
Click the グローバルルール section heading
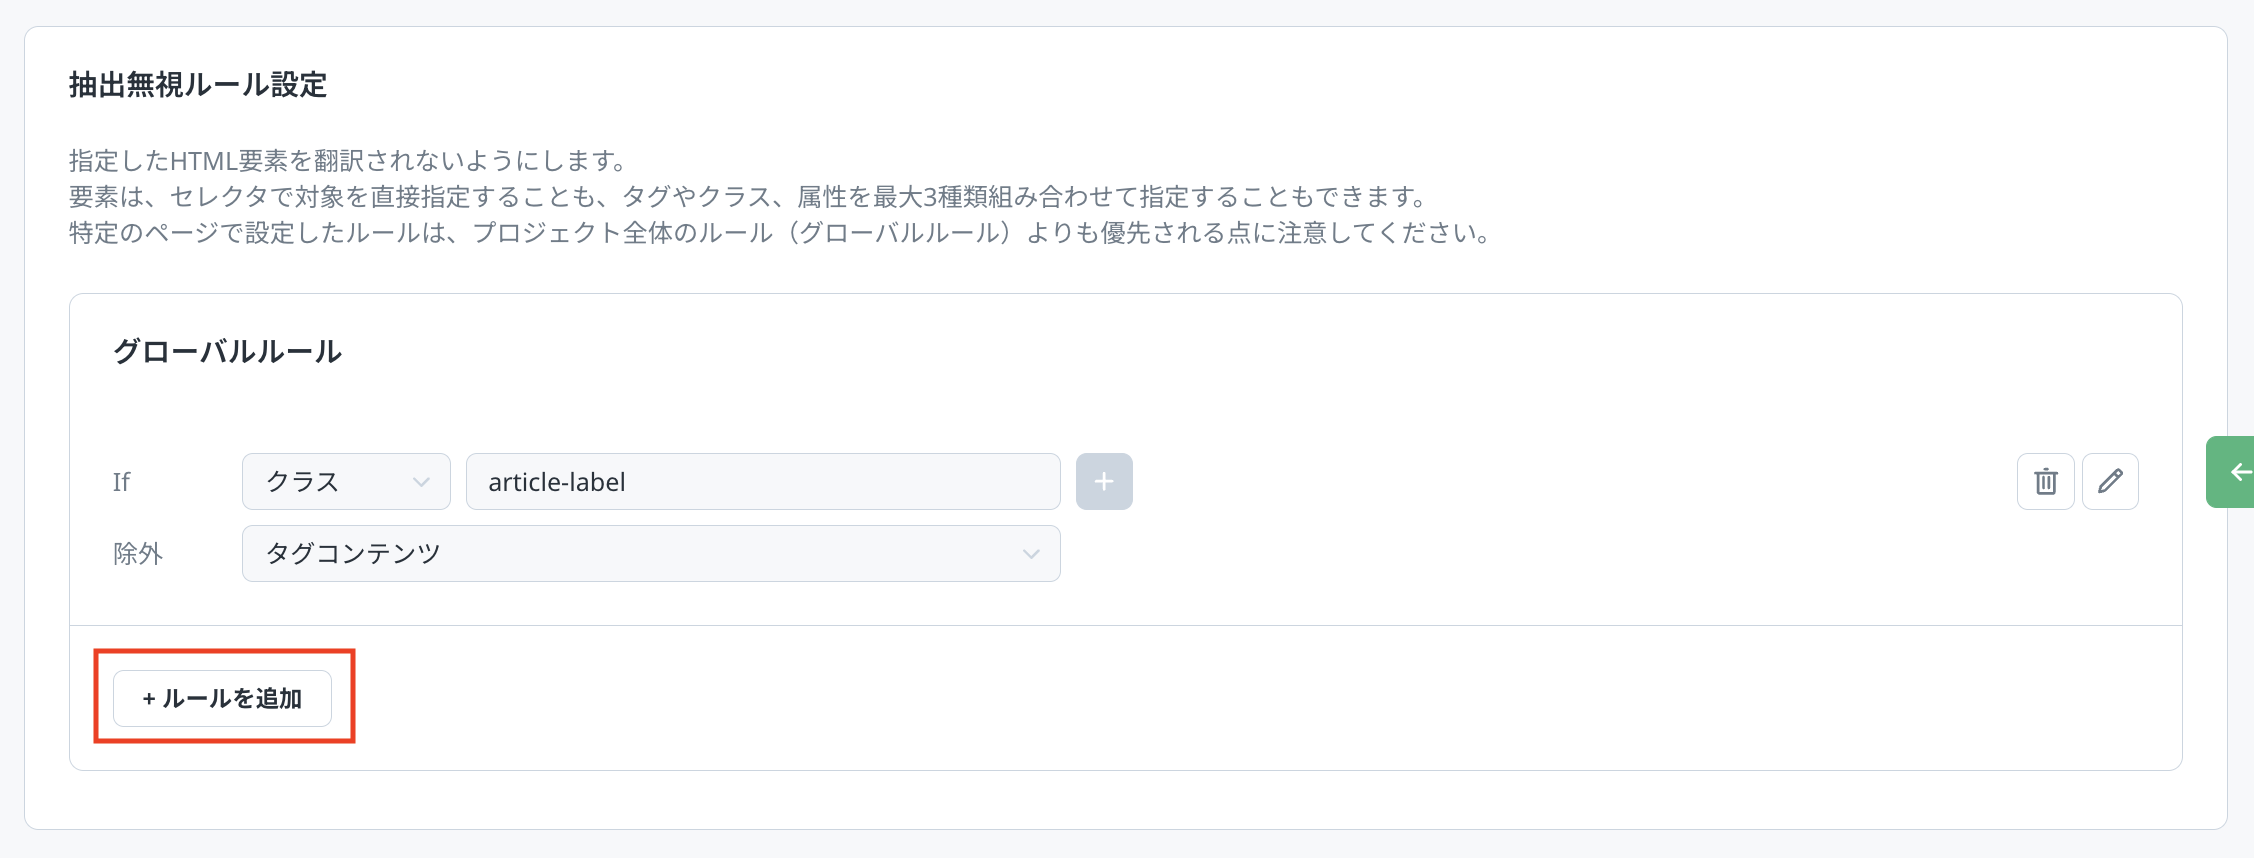(227, 352)
